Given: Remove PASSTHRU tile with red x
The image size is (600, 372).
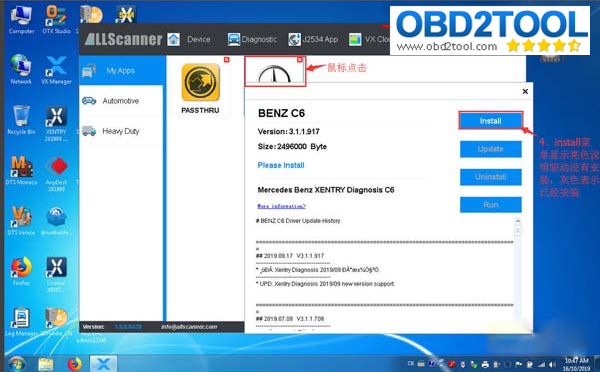Looking at the screenshot, I should click(227, 60).
